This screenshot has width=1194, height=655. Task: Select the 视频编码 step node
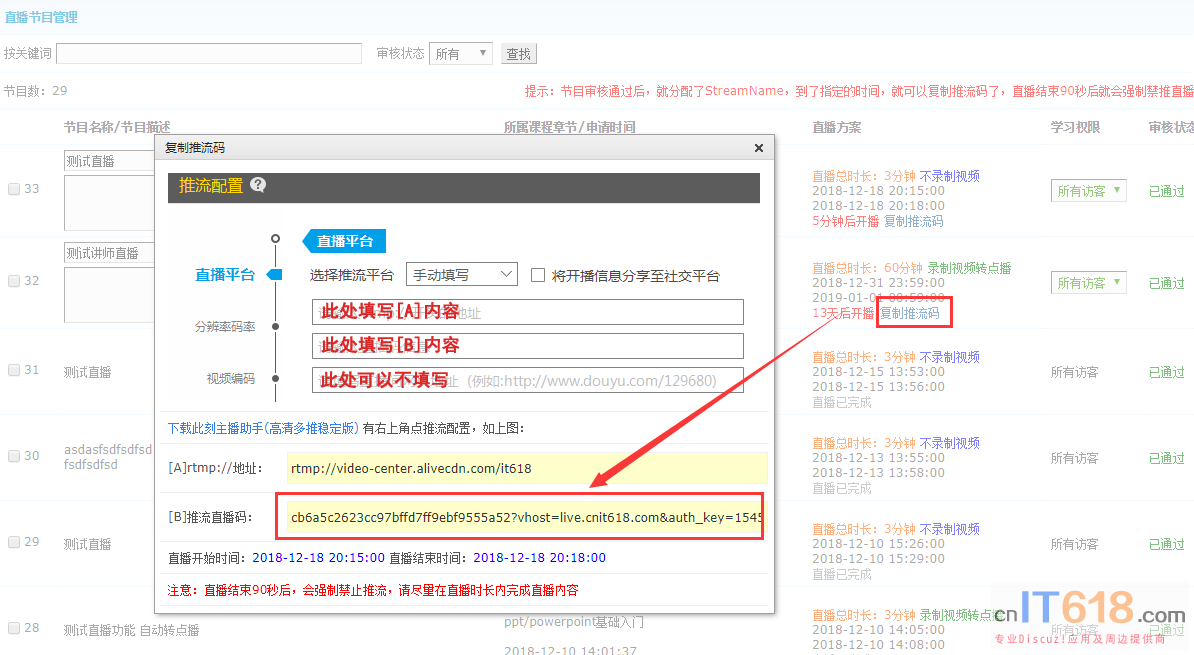click(x=275, y=378)
